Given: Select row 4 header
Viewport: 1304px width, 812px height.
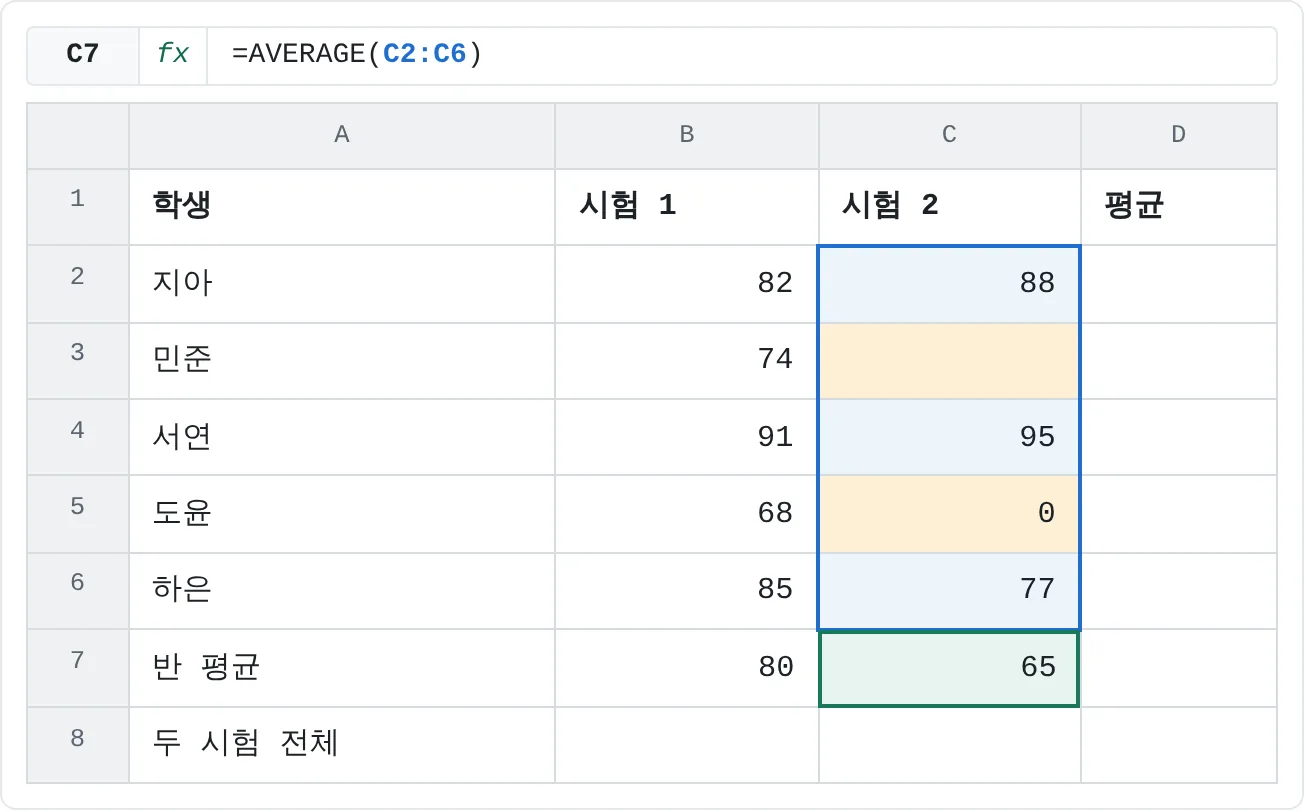Looking at the screenshot, I should point(78,438).
